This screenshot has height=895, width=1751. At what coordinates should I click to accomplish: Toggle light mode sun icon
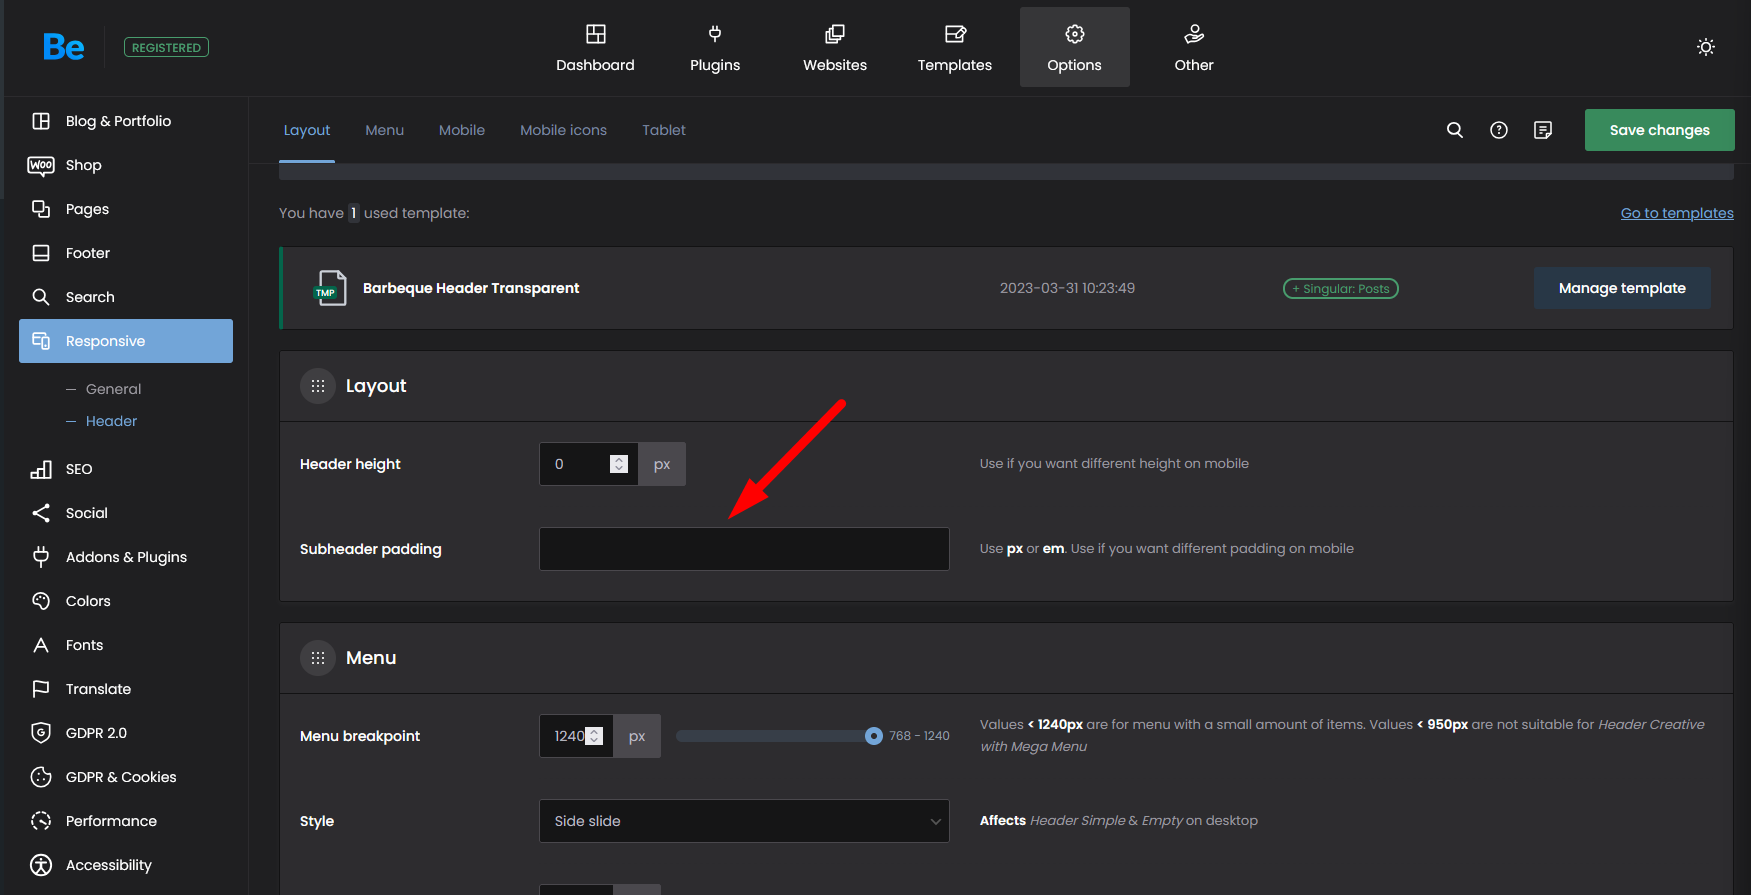(1706, 47)
